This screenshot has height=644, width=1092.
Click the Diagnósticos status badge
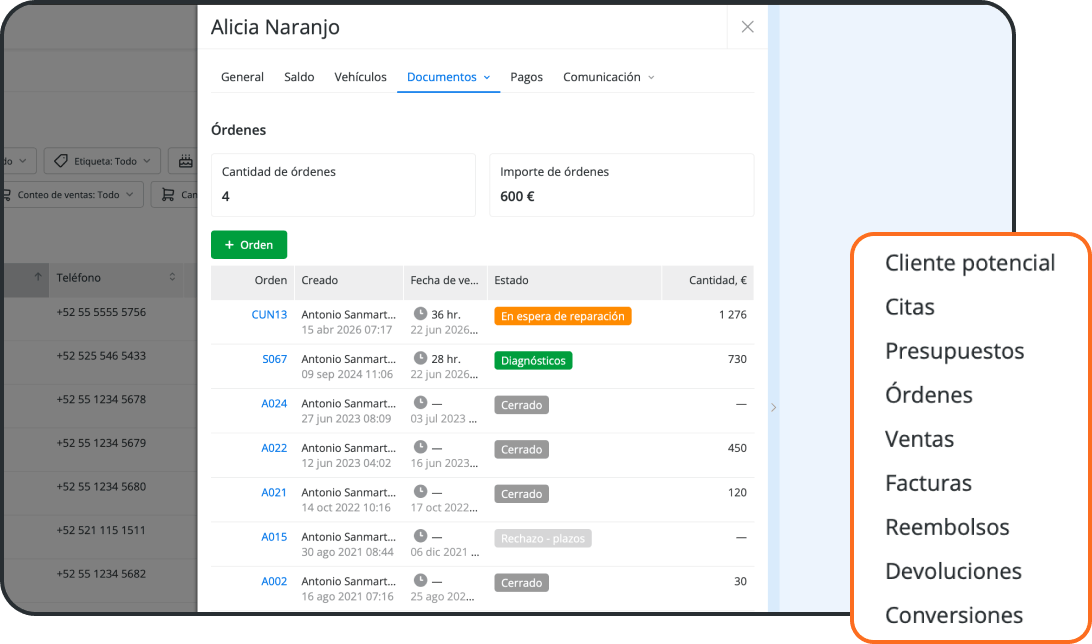click(533, 361)
